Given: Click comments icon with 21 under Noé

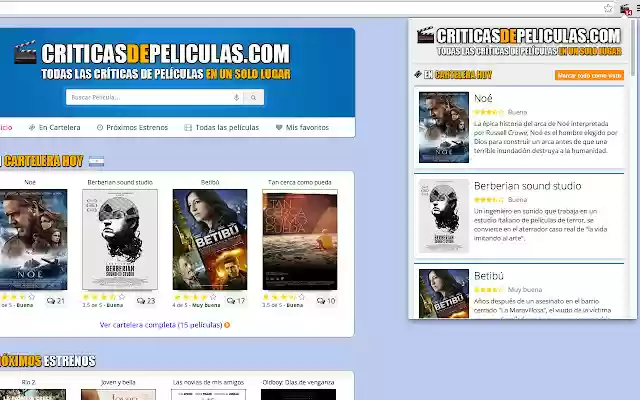Looking at the screenshot, I should [x=51, y=301].
